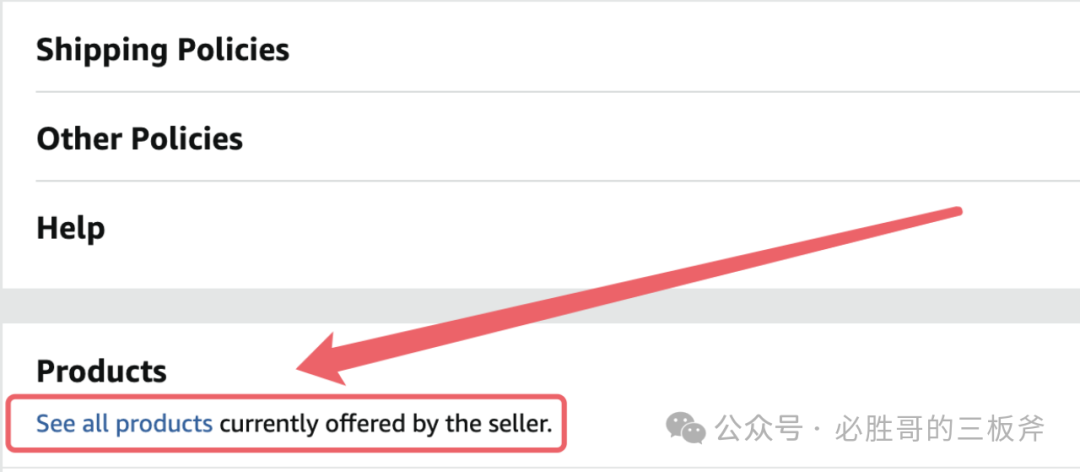The height and width of the screenshot is (472, 1080).
Task: Click the word "products" in the blue link
Action: tap(164, 424)
